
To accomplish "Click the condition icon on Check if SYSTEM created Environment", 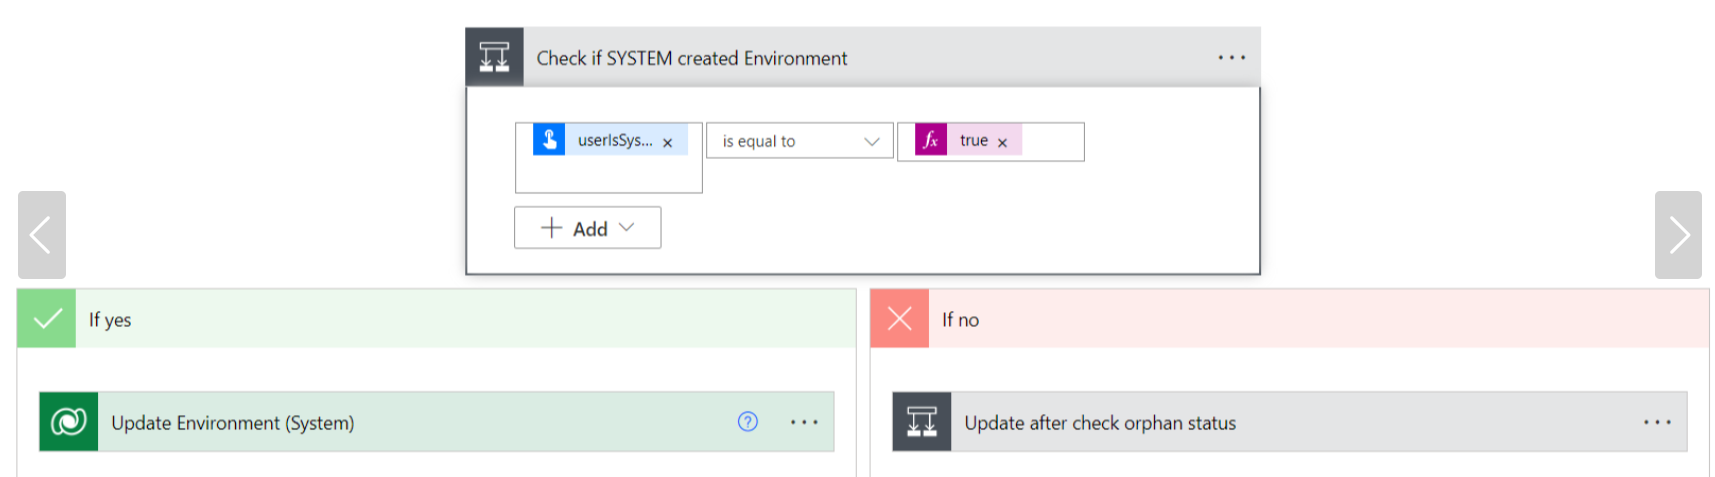I will [x=494, y=57].
